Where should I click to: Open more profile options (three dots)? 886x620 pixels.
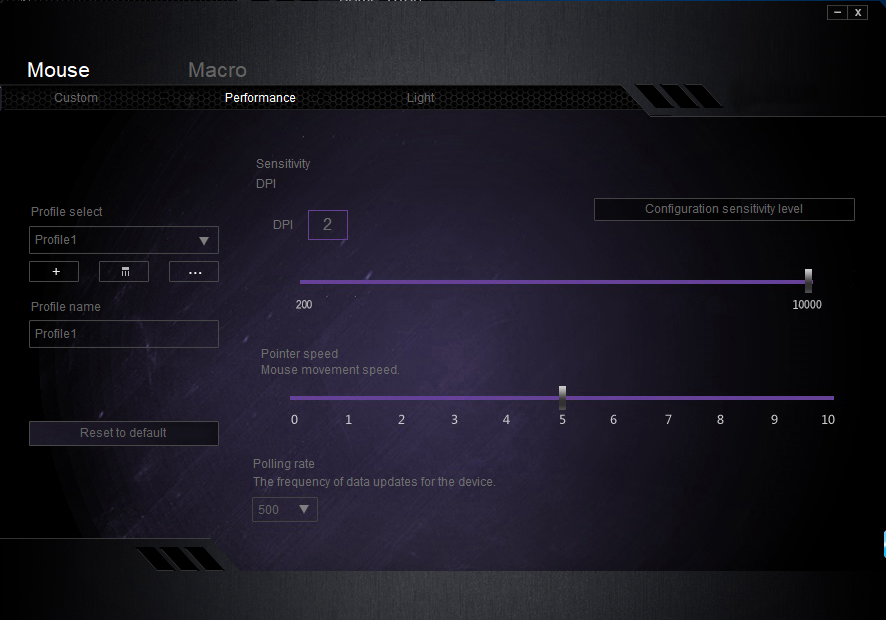click(x=194, y=272)
